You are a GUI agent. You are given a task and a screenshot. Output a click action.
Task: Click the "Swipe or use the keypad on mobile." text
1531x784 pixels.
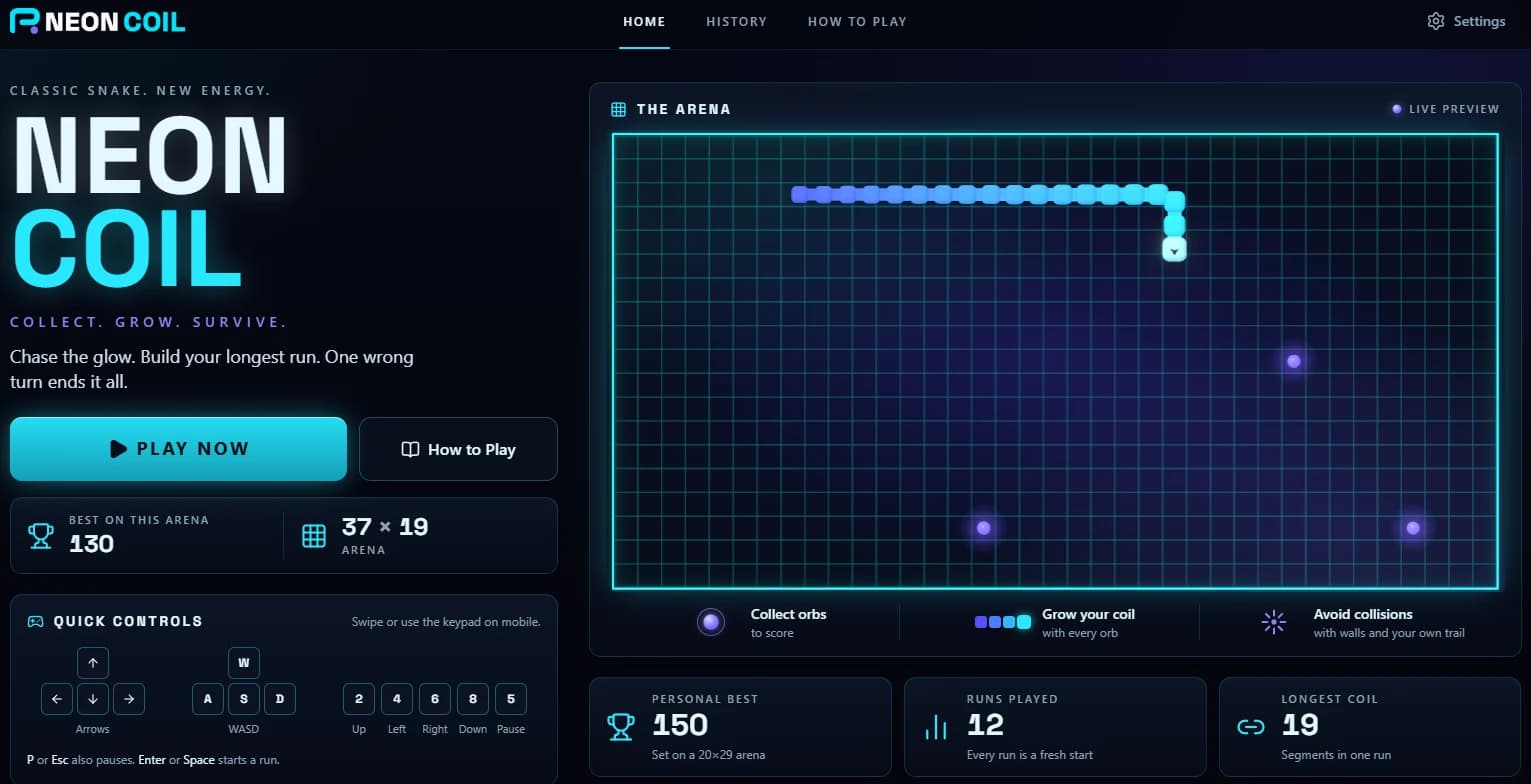point(446,622)
